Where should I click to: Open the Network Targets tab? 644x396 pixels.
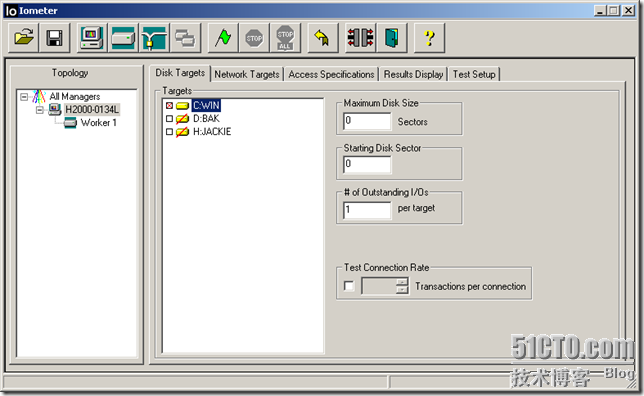(x=247, y=74)
